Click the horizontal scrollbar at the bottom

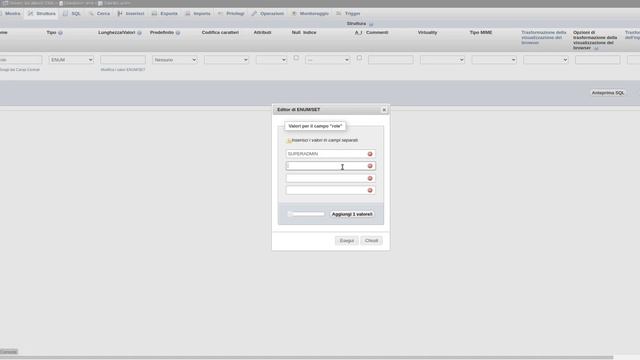[x=306, y=358]
